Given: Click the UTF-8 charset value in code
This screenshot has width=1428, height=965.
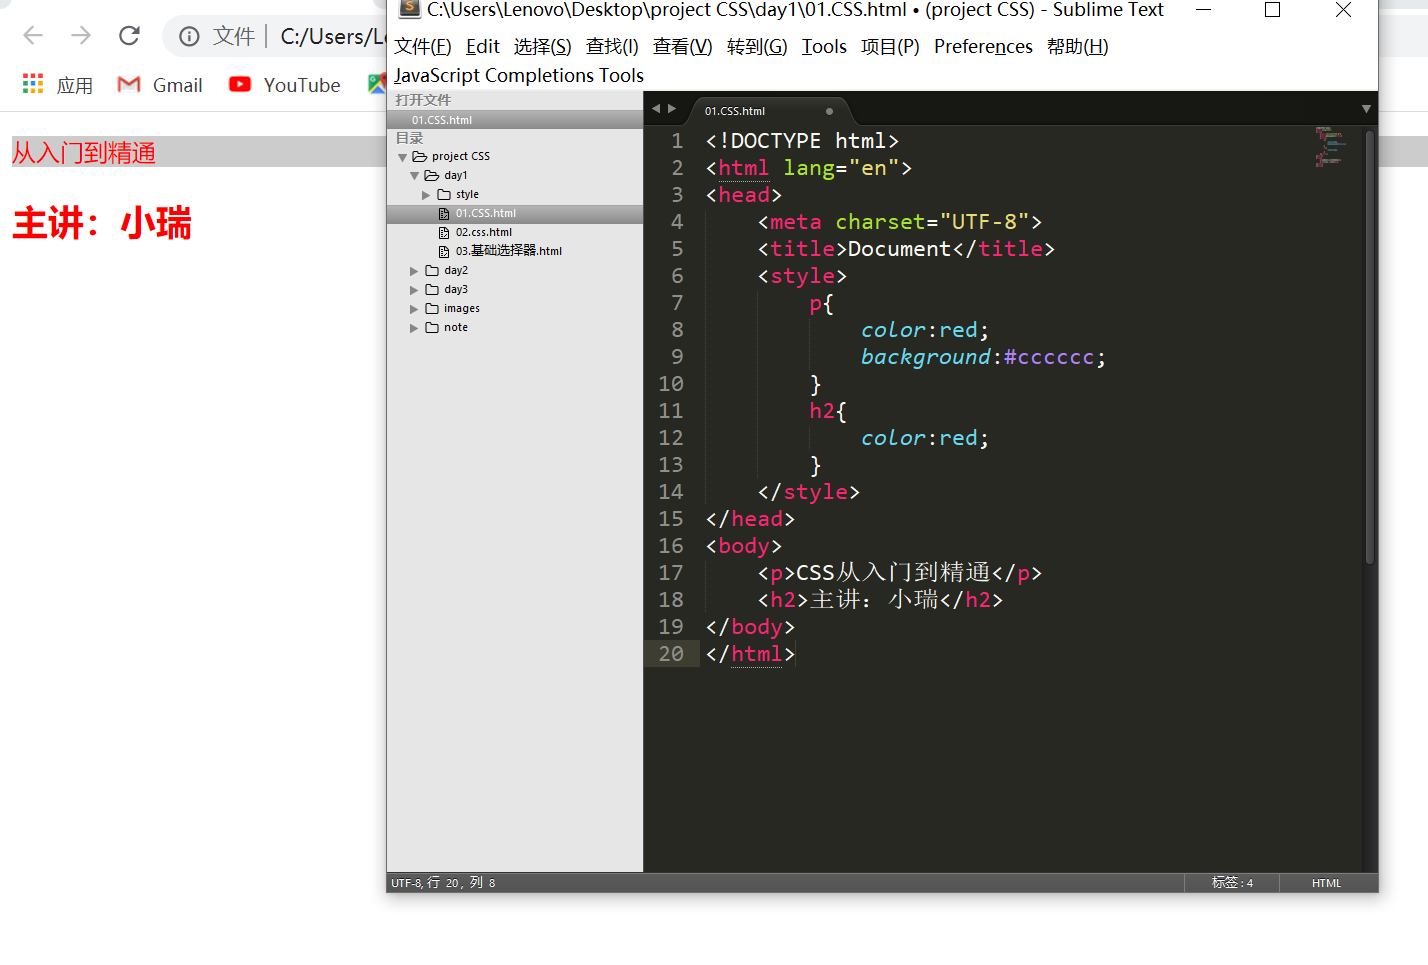Looking at the screenshot, I should (984, 222).
